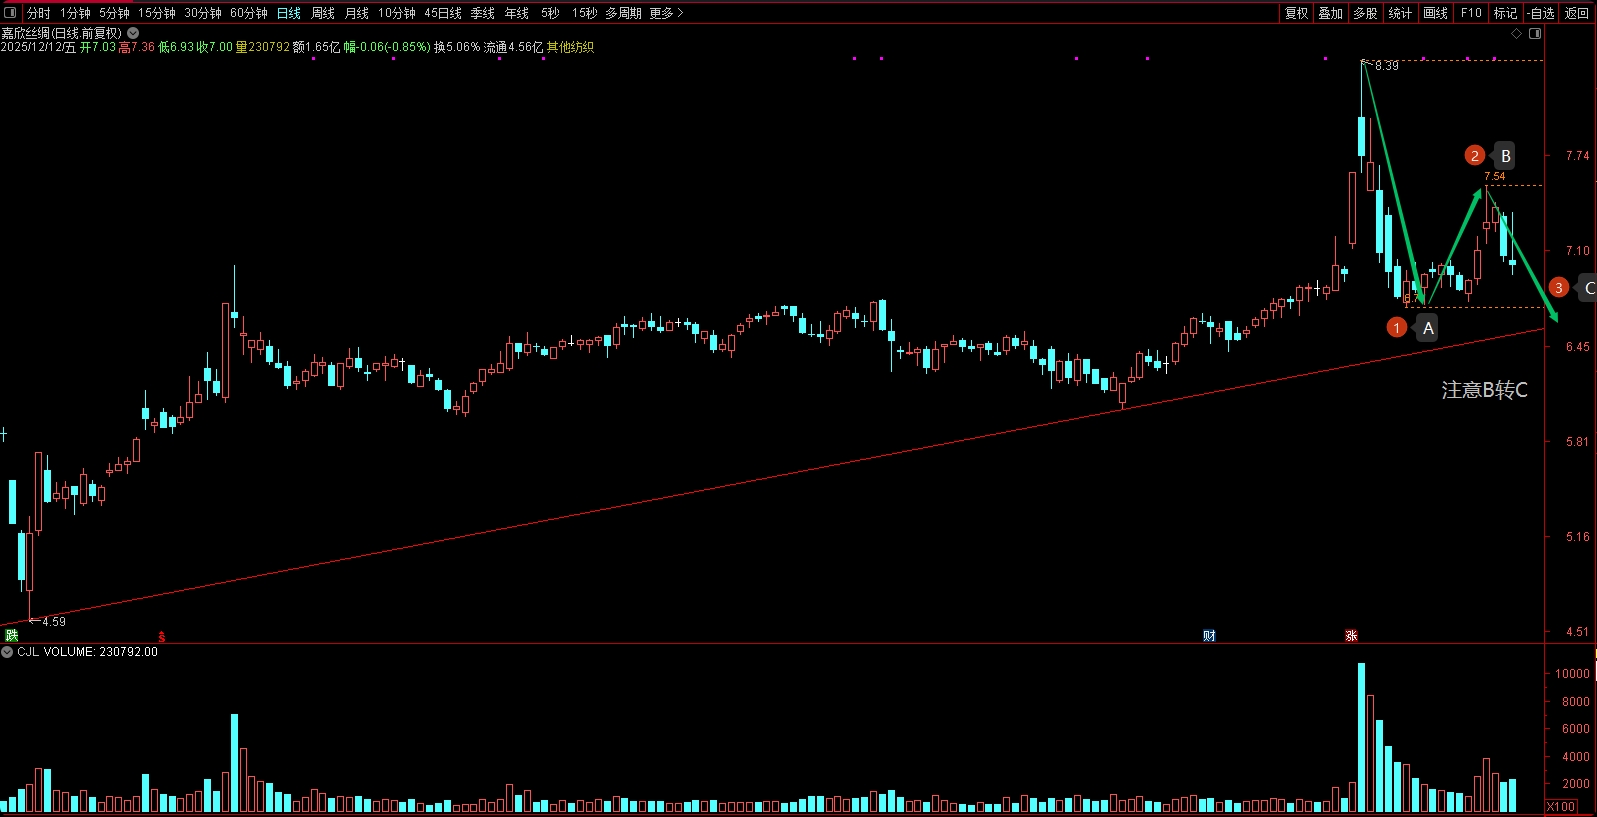Click the 7.74 price axis label
1597x817 pixels.
tap(1577, 156)
